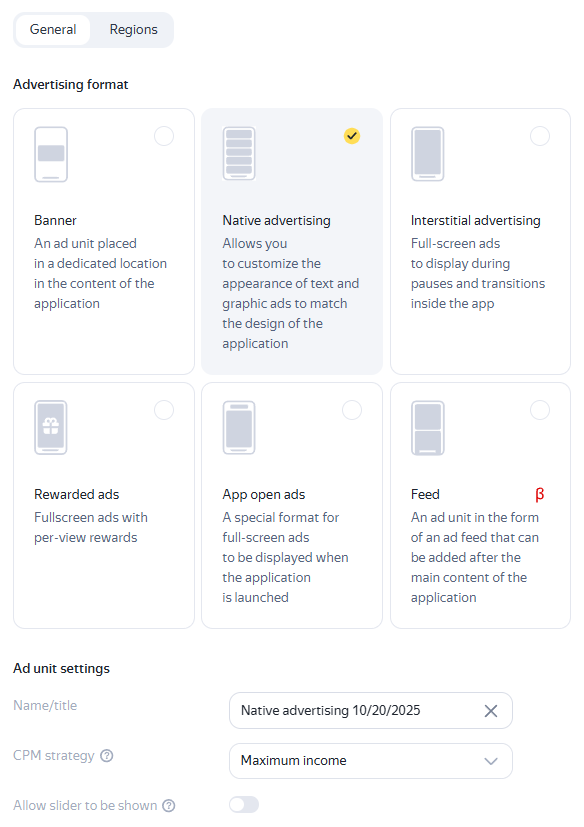Click the Feed format phone icon

pyautogui.click(x=427, y=427)
